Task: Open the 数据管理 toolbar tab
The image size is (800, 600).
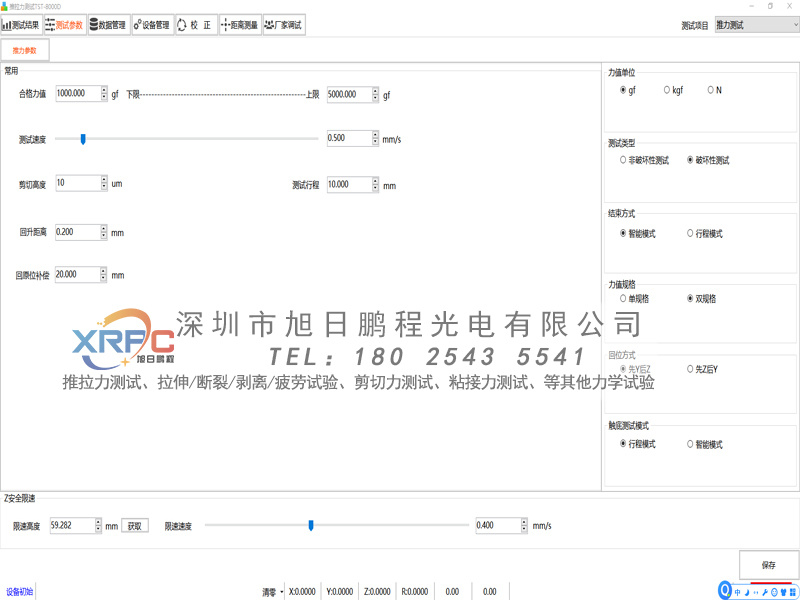Action: 109,25
